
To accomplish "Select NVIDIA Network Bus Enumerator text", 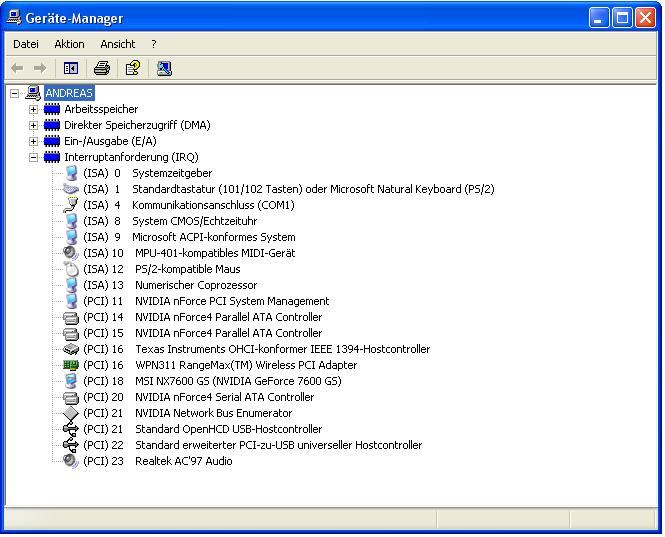I will click(214, 413).
